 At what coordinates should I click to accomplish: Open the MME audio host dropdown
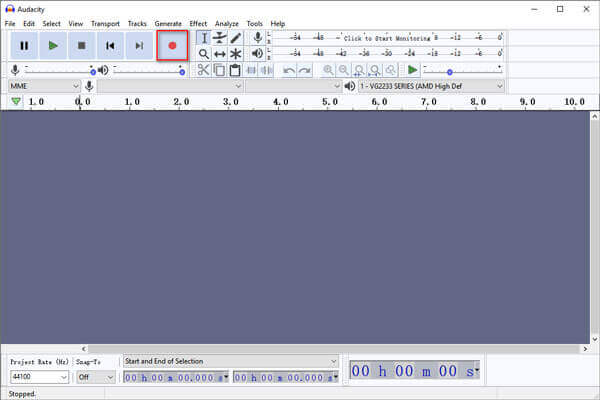click(x=44, y=86)
